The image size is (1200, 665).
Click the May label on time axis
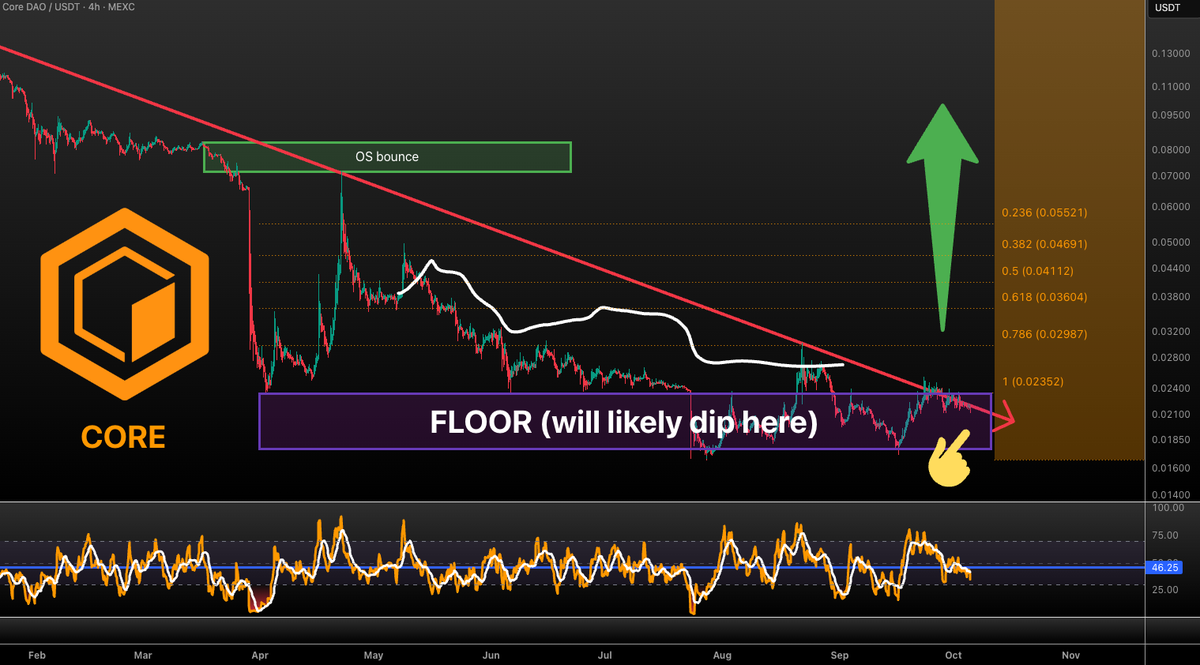(374, 655)
